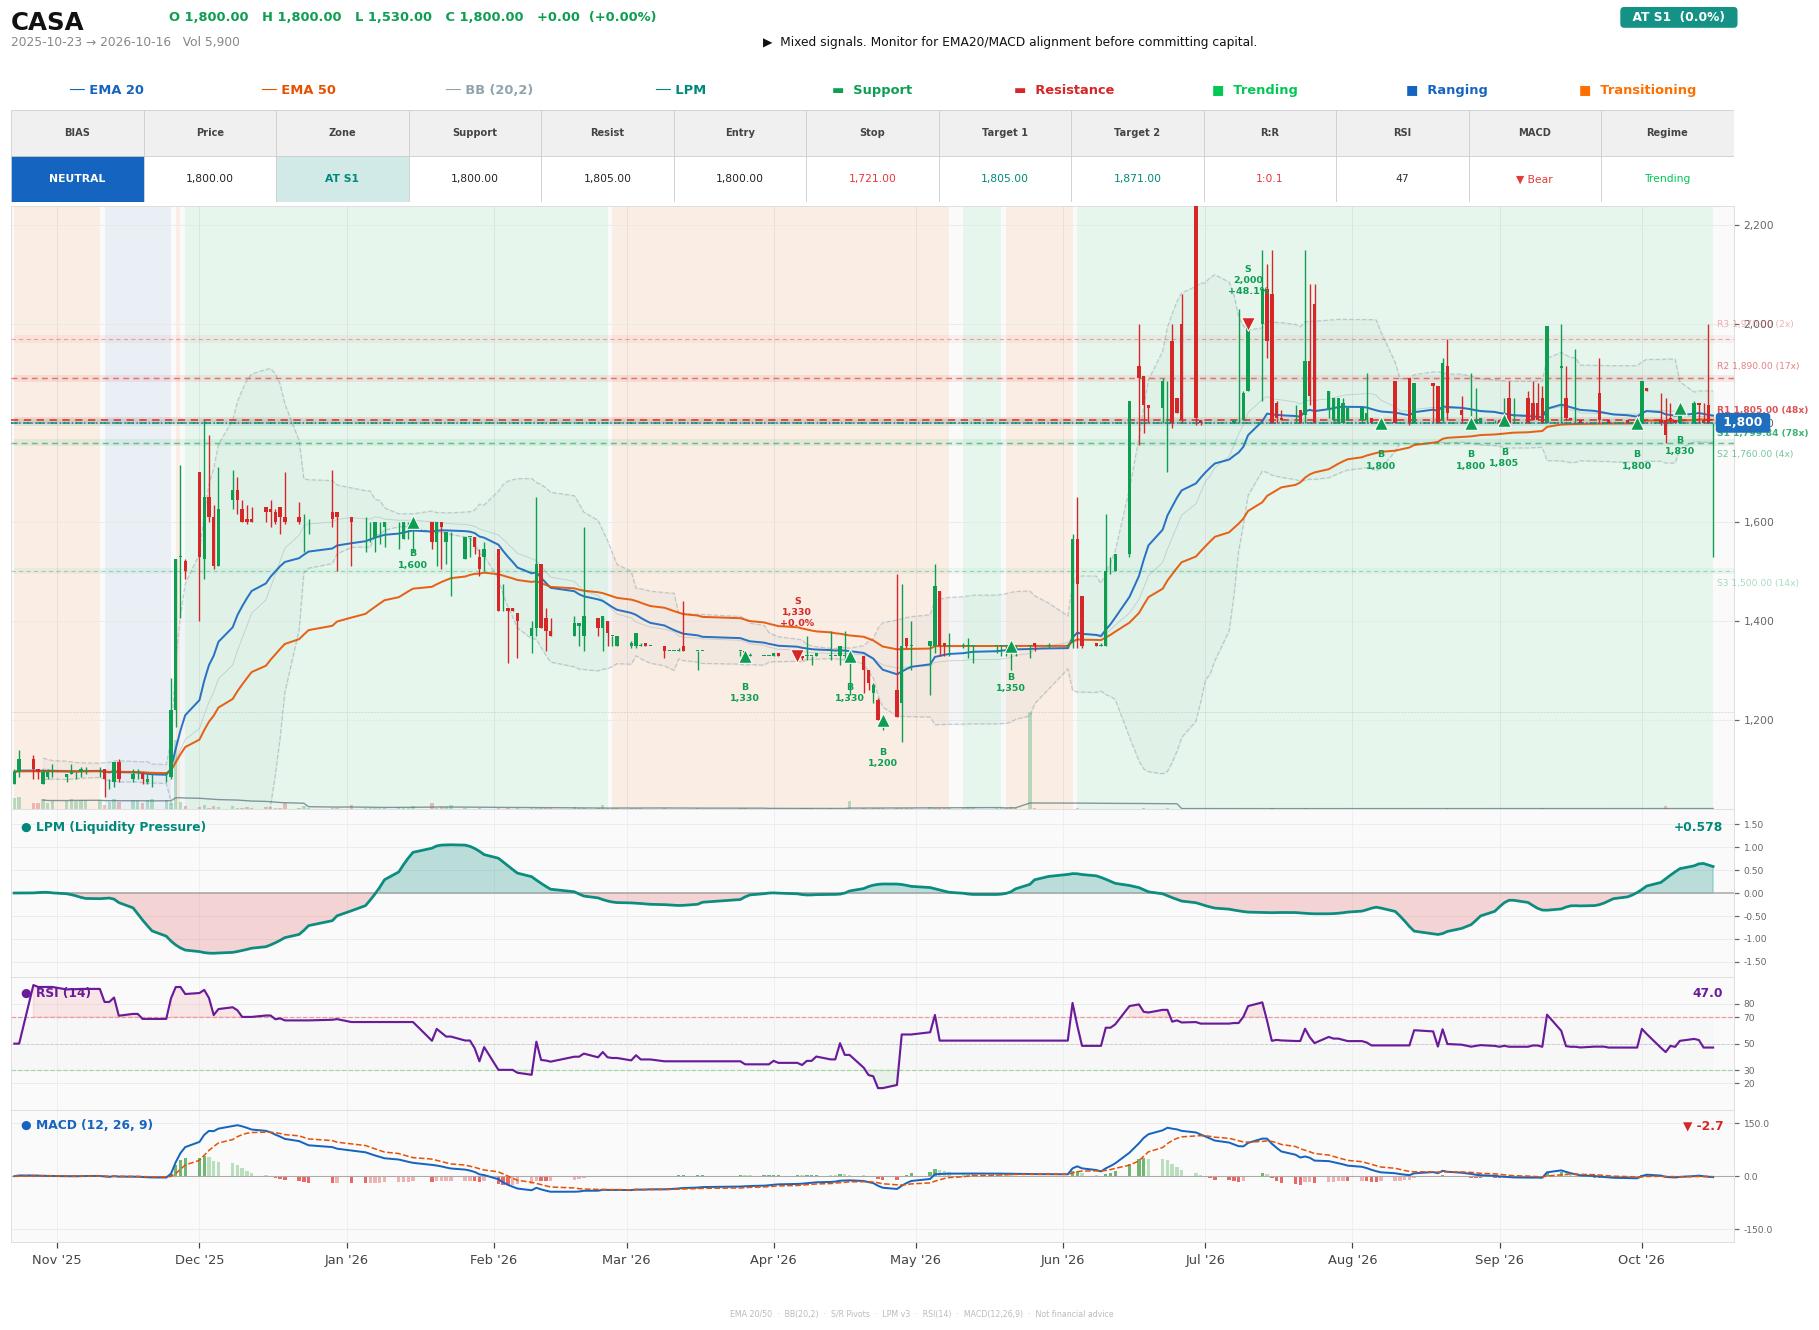Screen dimensions: 1819x1330
Task: Click the Stop value 1,721.00
Action: (x=872, y=179)
